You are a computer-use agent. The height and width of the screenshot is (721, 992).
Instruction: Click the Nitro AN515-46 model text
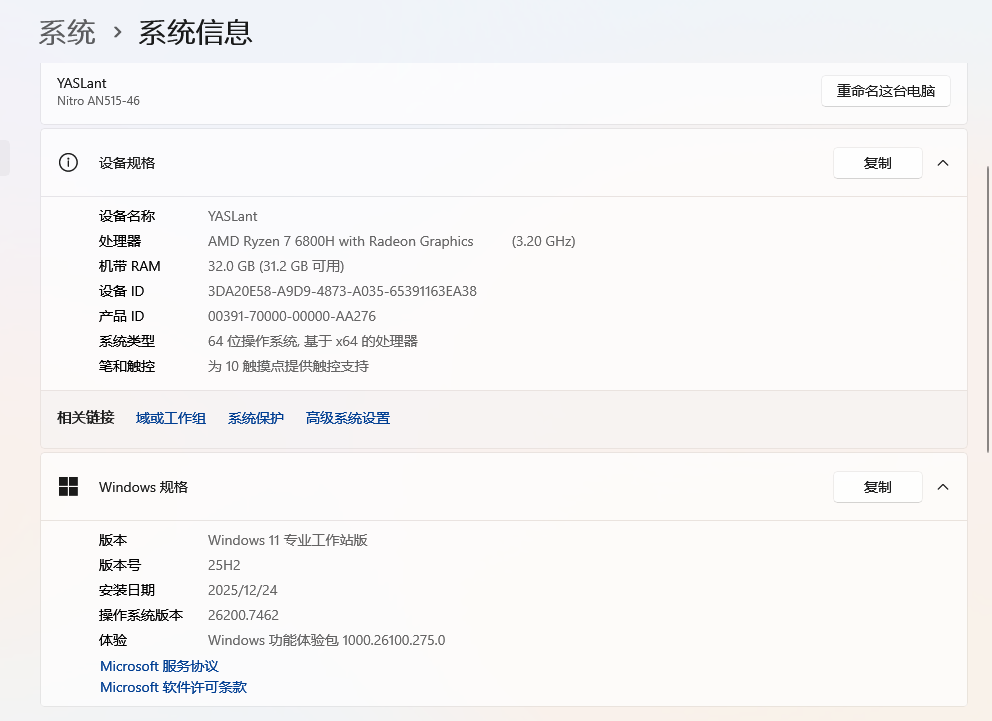point(98,101)
